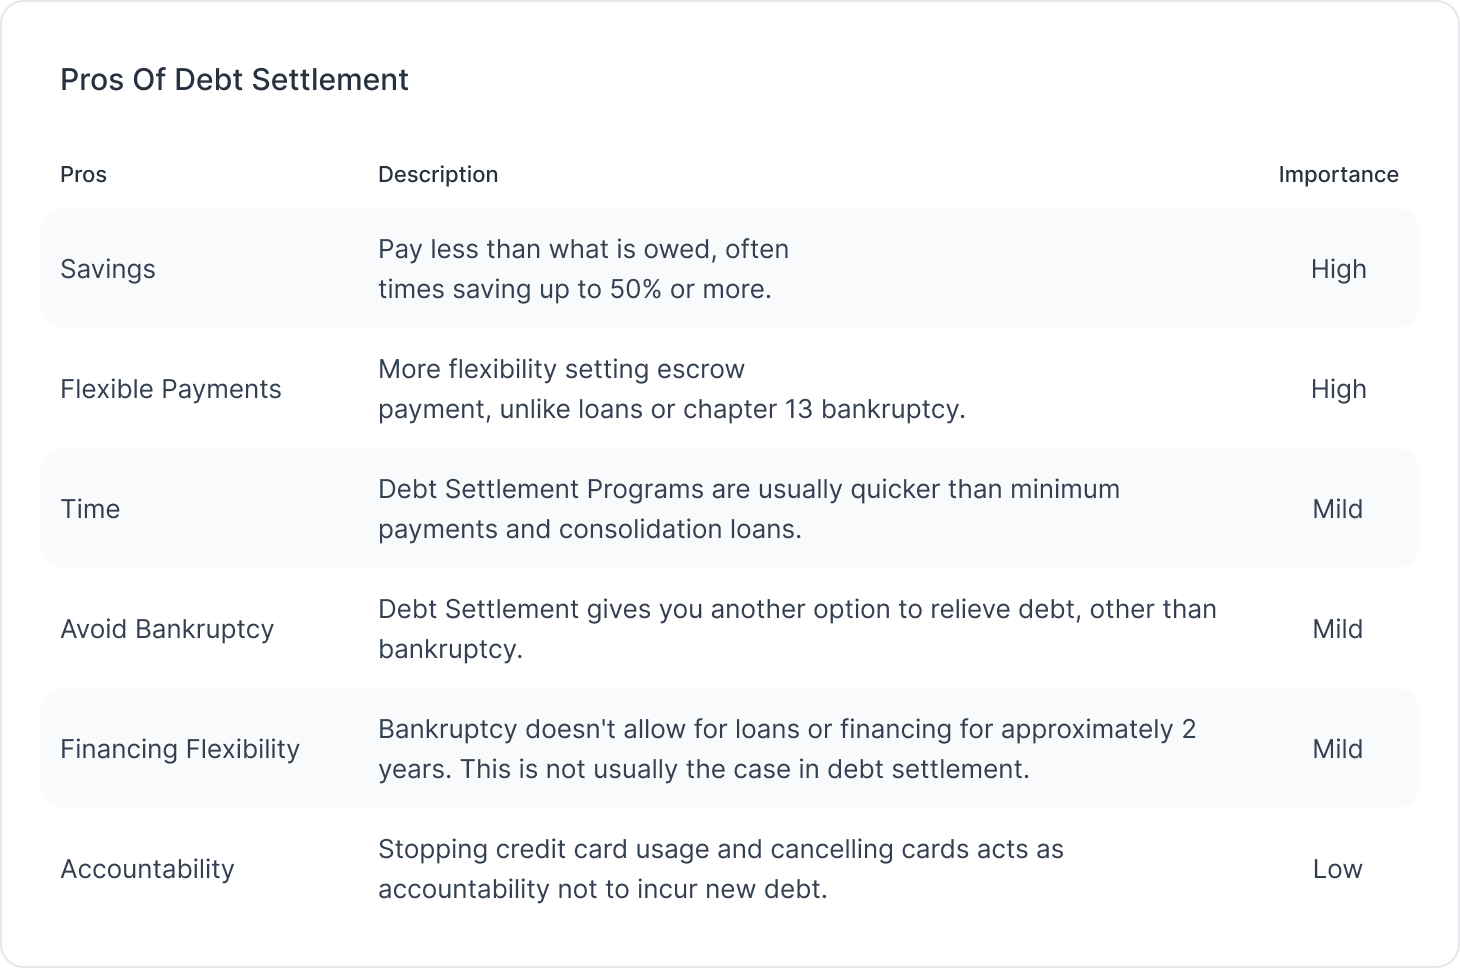Select the Avoid Bankruptcy row label
Screen dimensions: 1460x968
point(167,629)
